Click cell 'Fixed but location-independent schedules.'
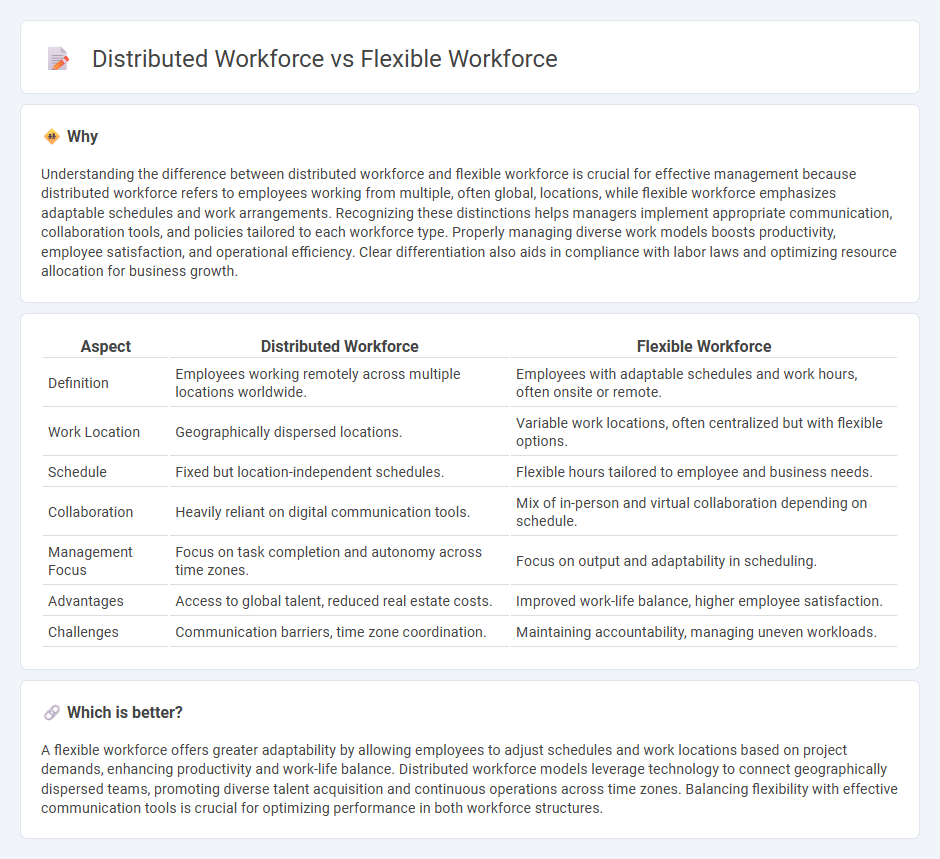The image size is (940, 859). coord(339,472)
